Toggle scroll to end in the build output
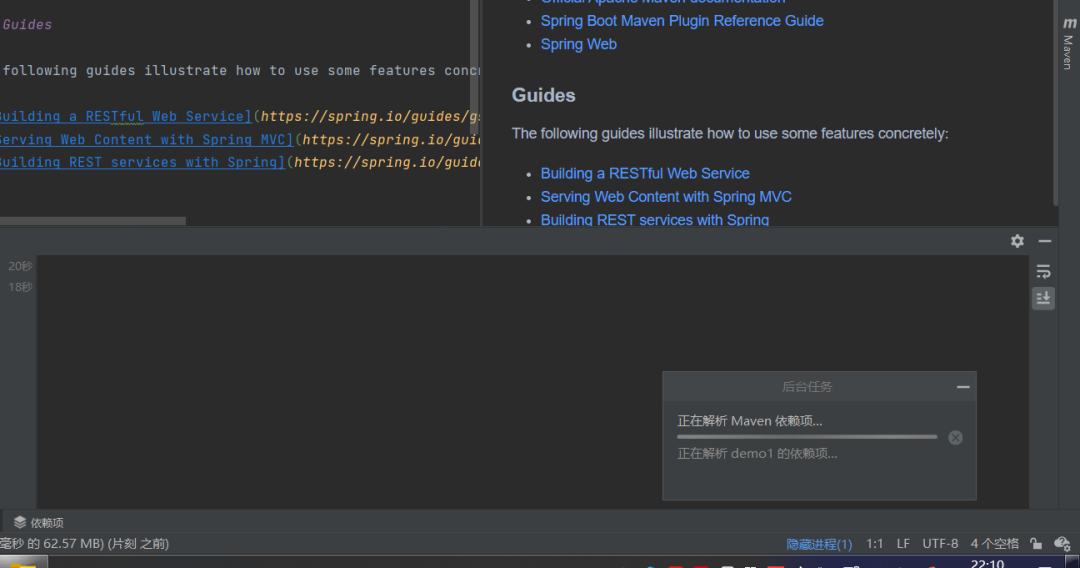1080x568 pixels. [1043, 298]
